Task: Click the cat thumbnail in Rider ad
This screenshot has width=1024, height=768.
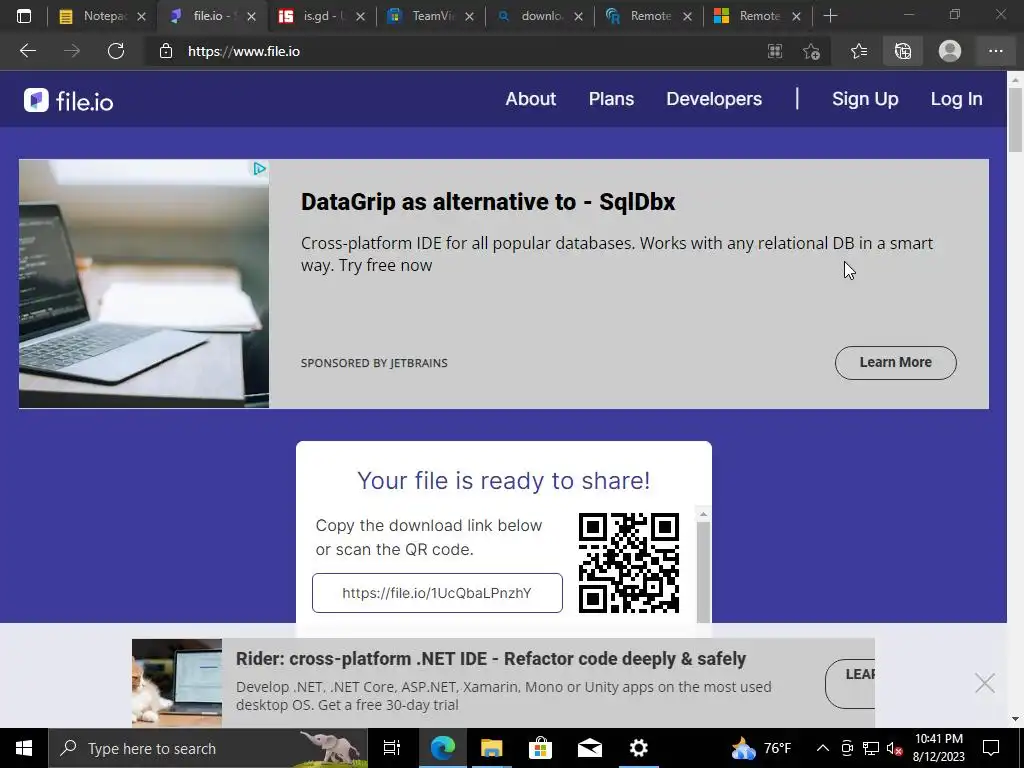Action: [177, 683]
